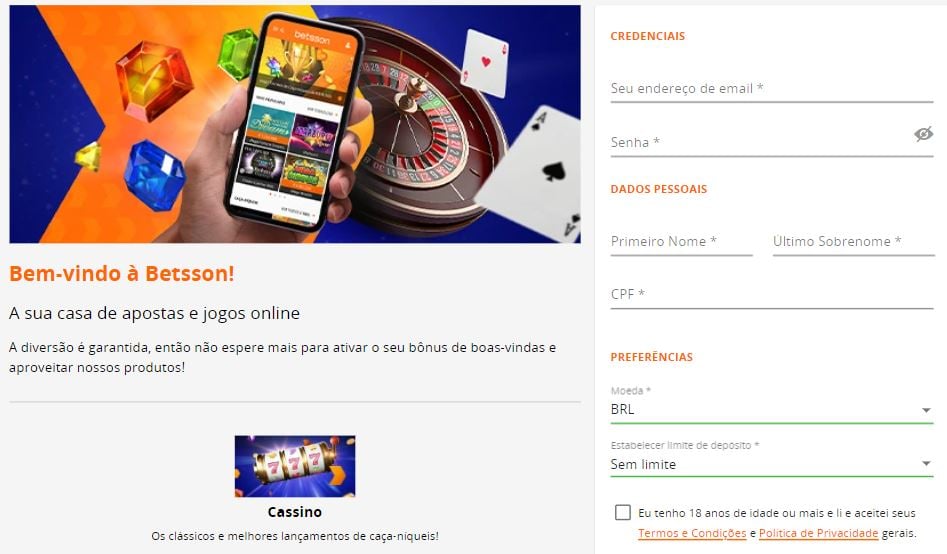Open the Política de Privacidade link
The image size is (947, 554).
pos(818,533)
